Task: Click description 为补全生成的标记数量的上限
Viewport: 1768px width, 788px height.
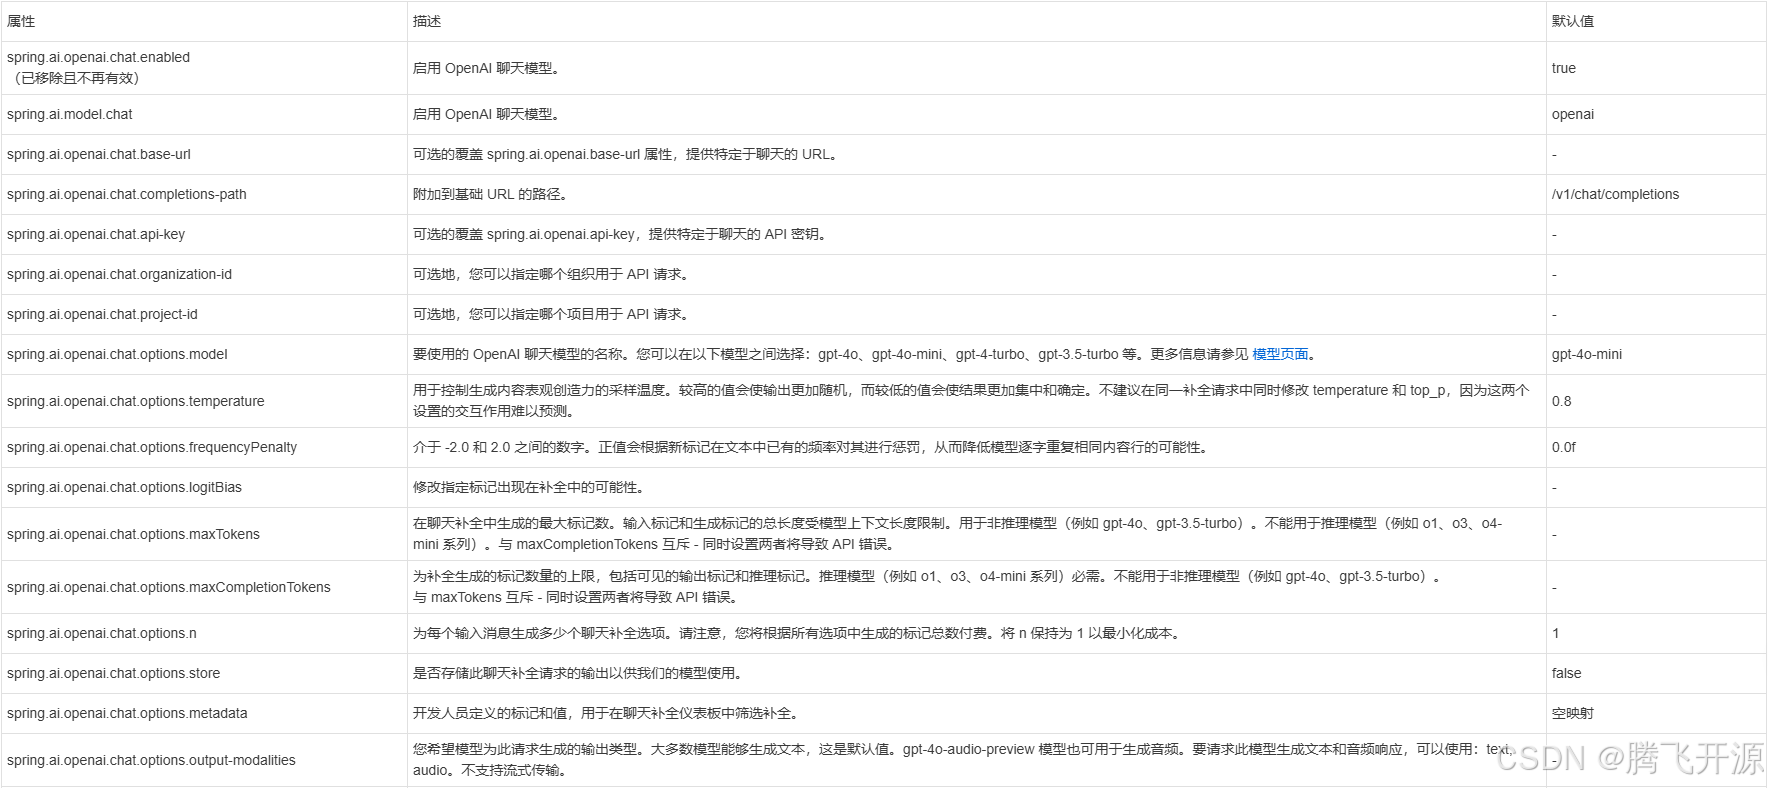Action: (927, 587)
